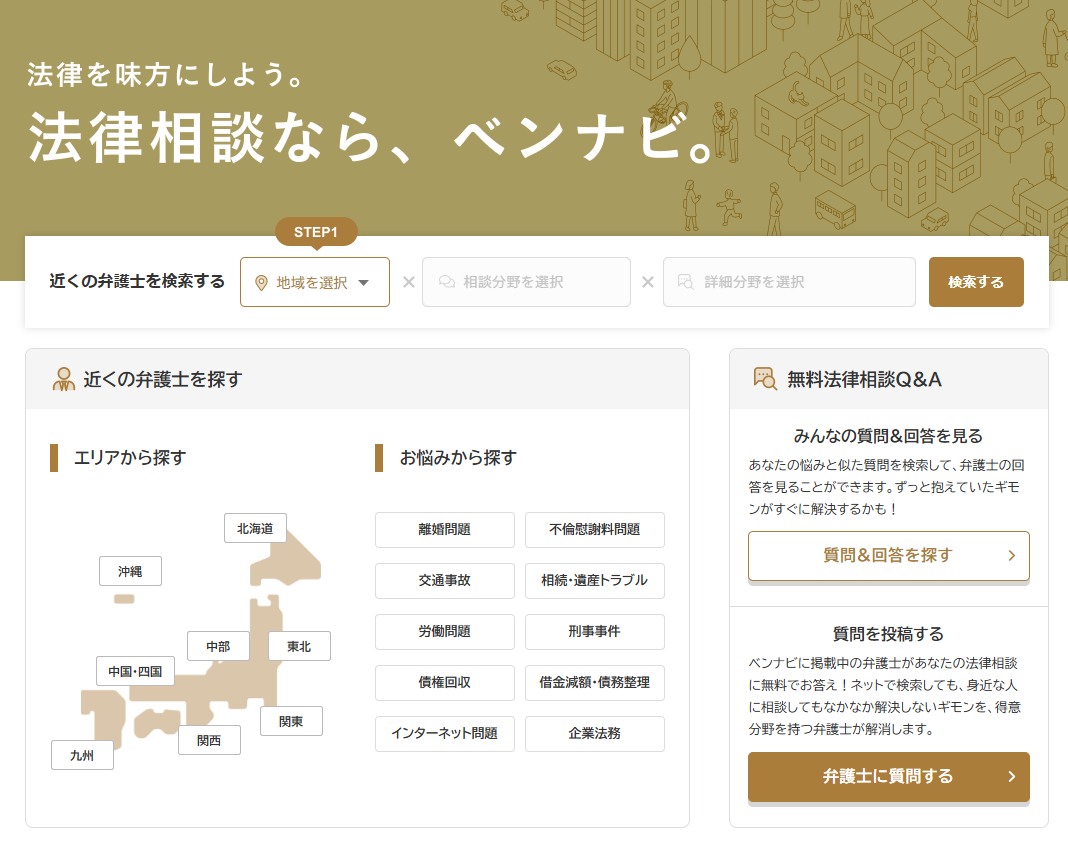This screenshot has height=854, width=1068.
Task: Click the 検索する search button
Action: click(x=976, y=282)
